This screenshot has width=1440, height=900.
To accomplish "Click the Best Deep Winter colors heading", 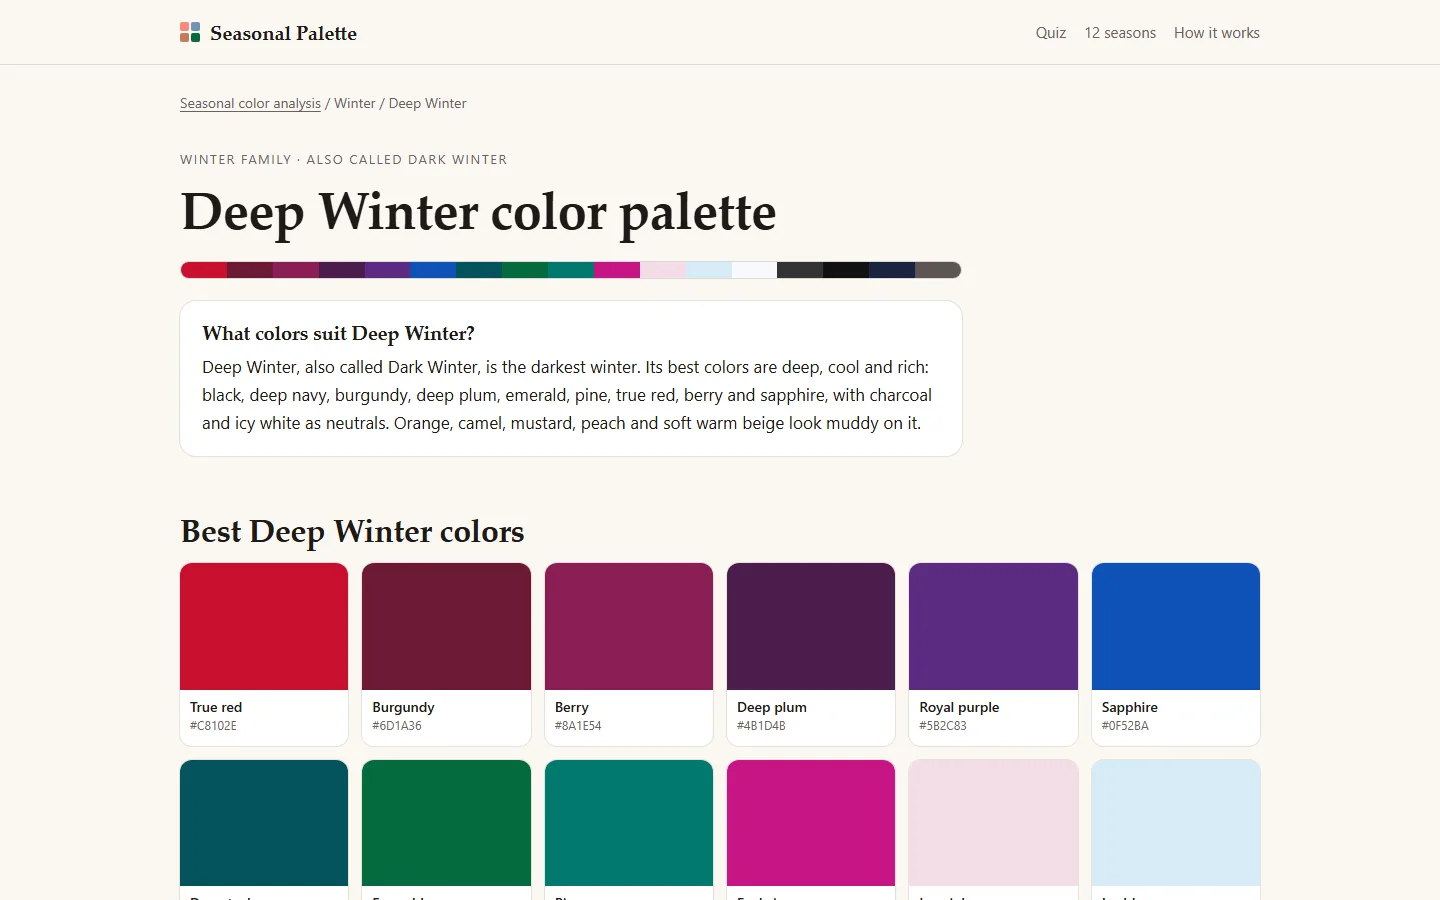I will 352,531.
